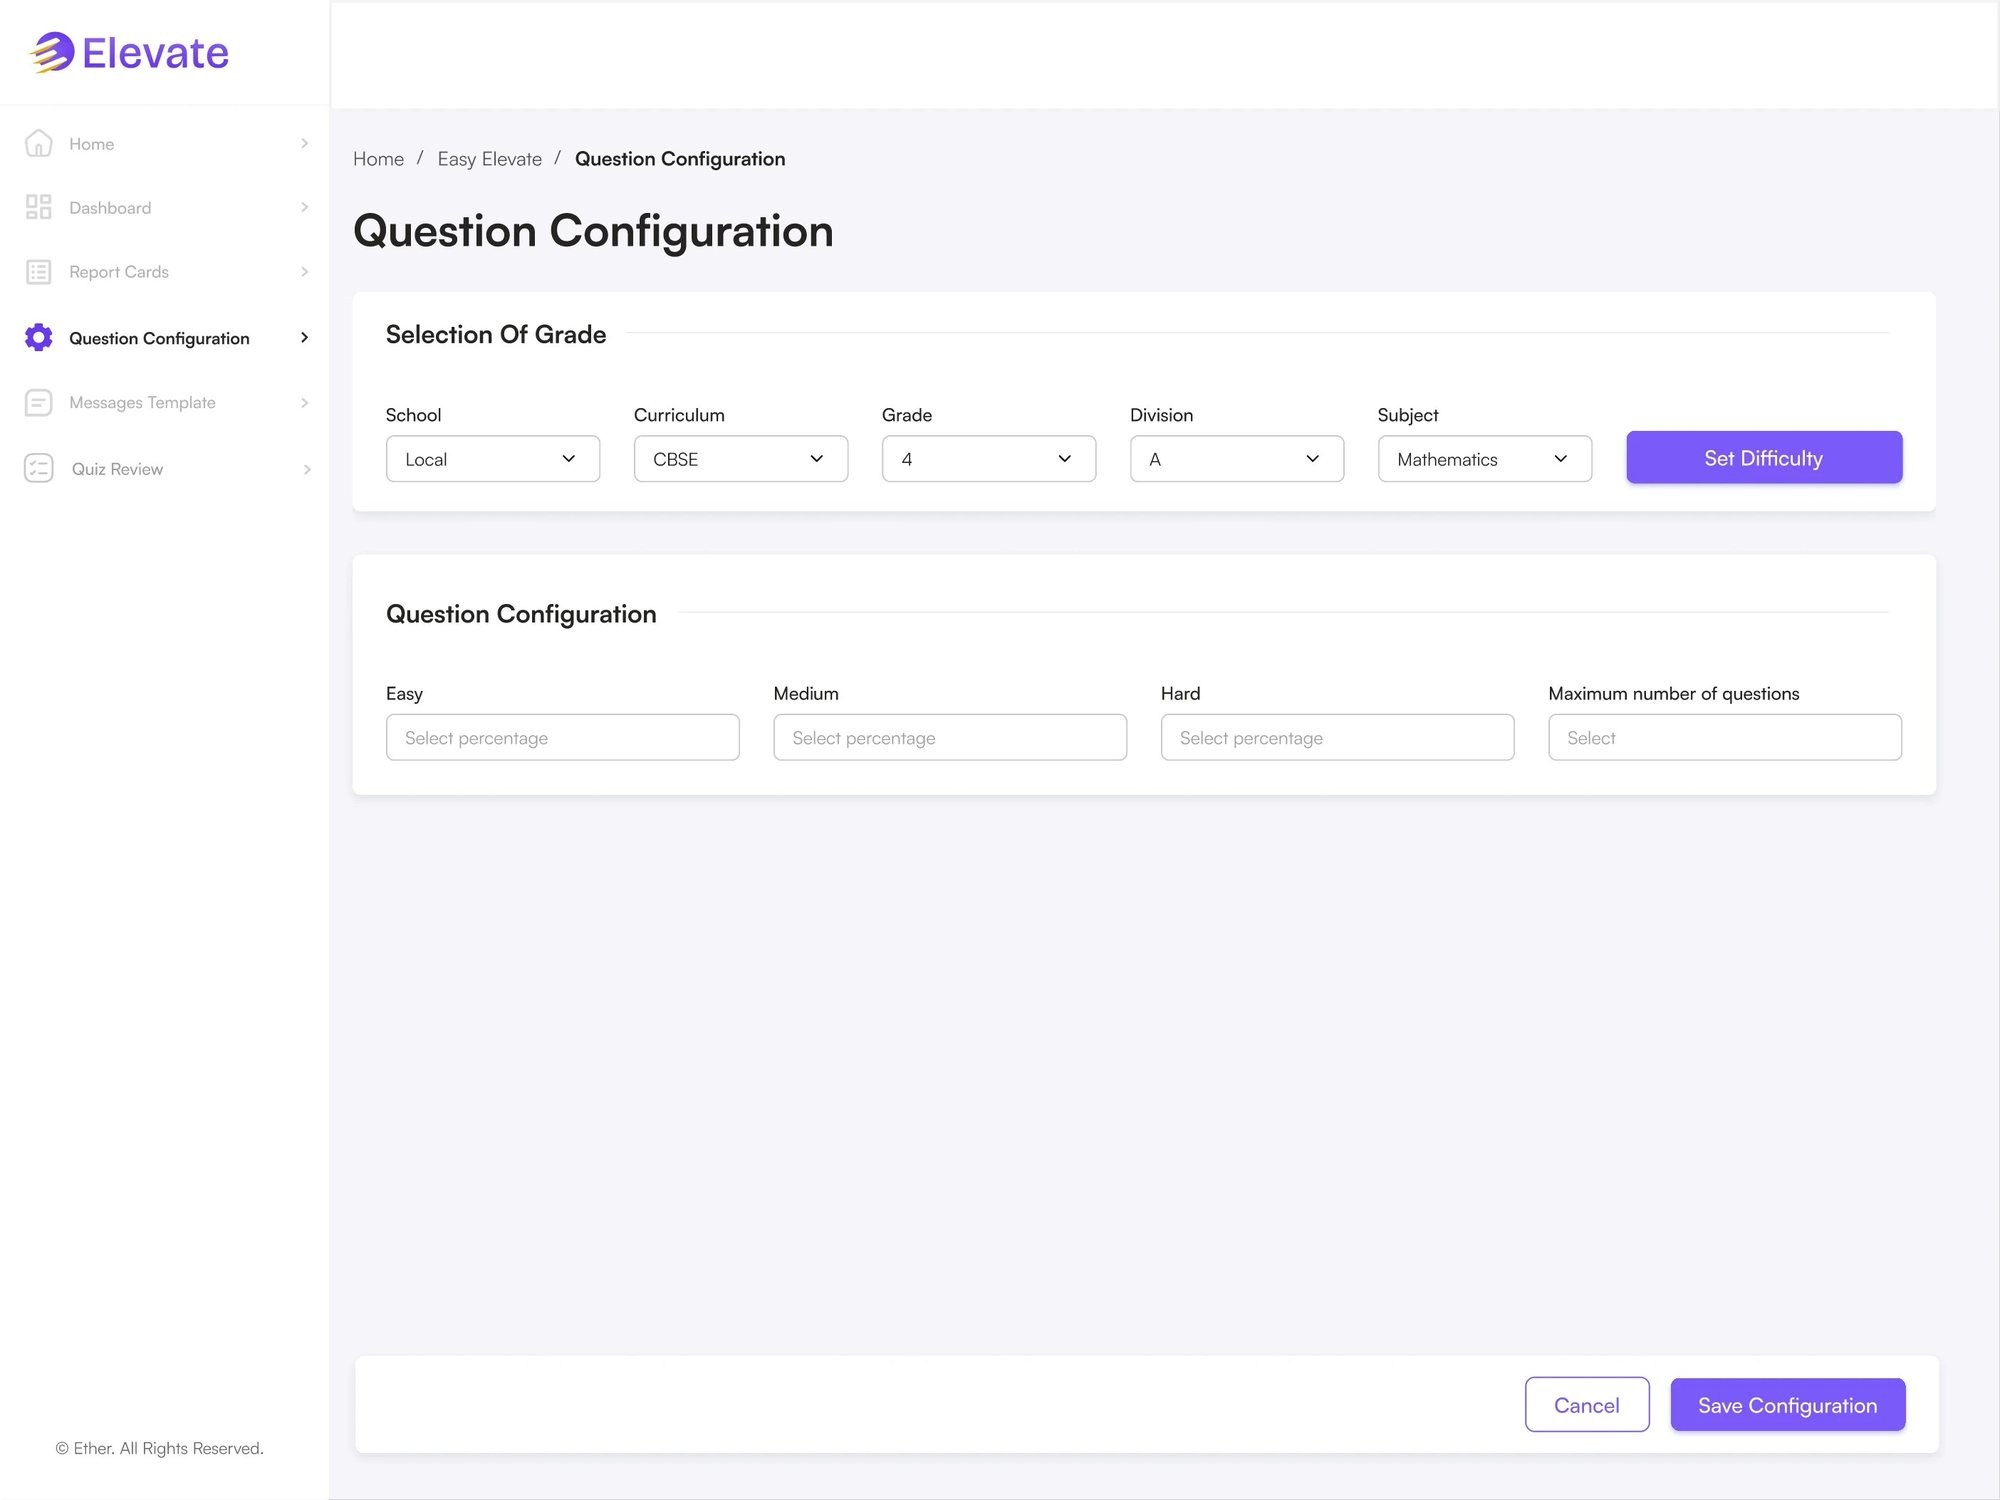This screenshot has width=2000, height=1500.
Task: Expand the Home sidebar chevron
Action: 304,143
